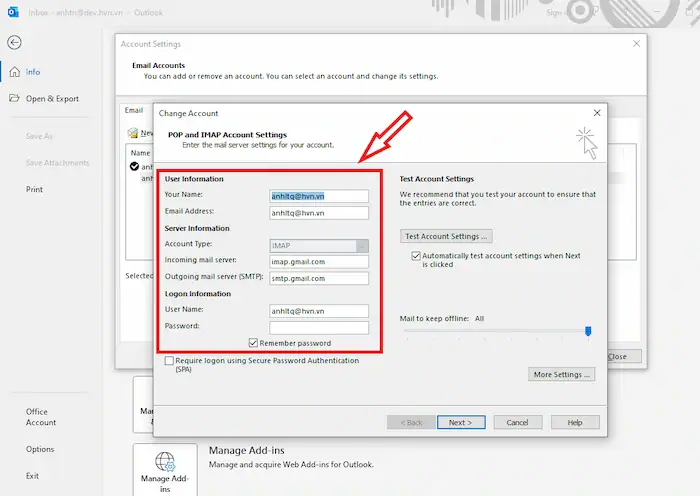Click the Manage Add-ins heading text
The image size is (700, 496).
(x=246, y=450)
